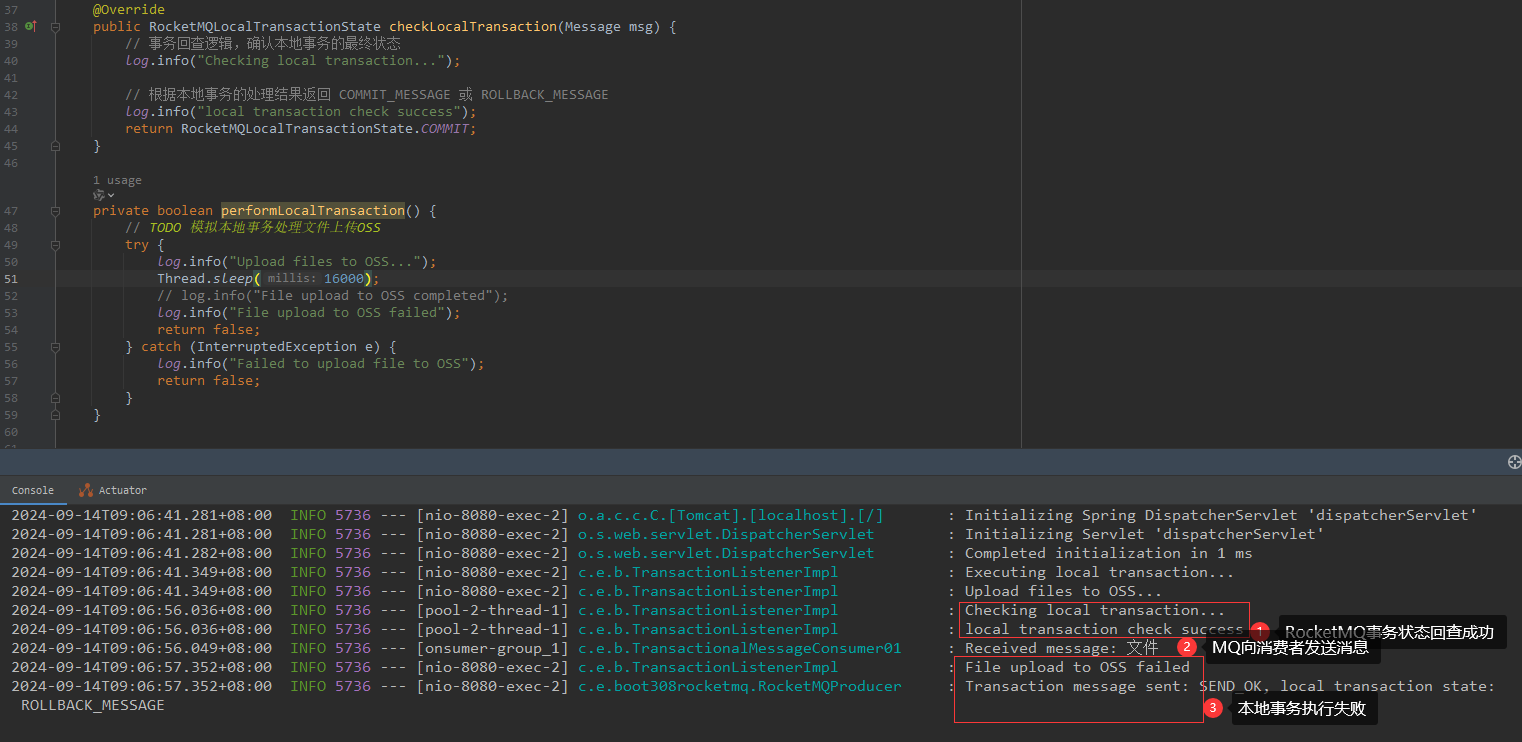Screen dimensions: 1522x742
Task: Click the 'millis:' parameter hint in Thread.sleep
Action: (292, 279)
